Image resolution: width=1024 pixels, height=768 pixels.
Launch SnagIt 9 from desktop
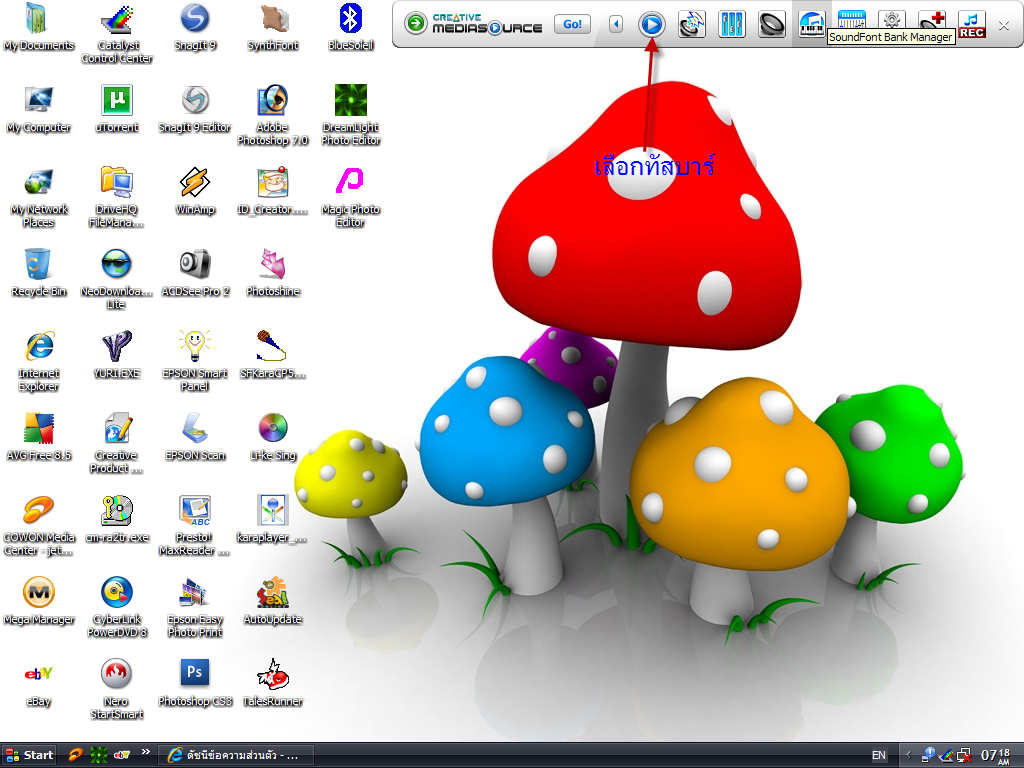195,27
